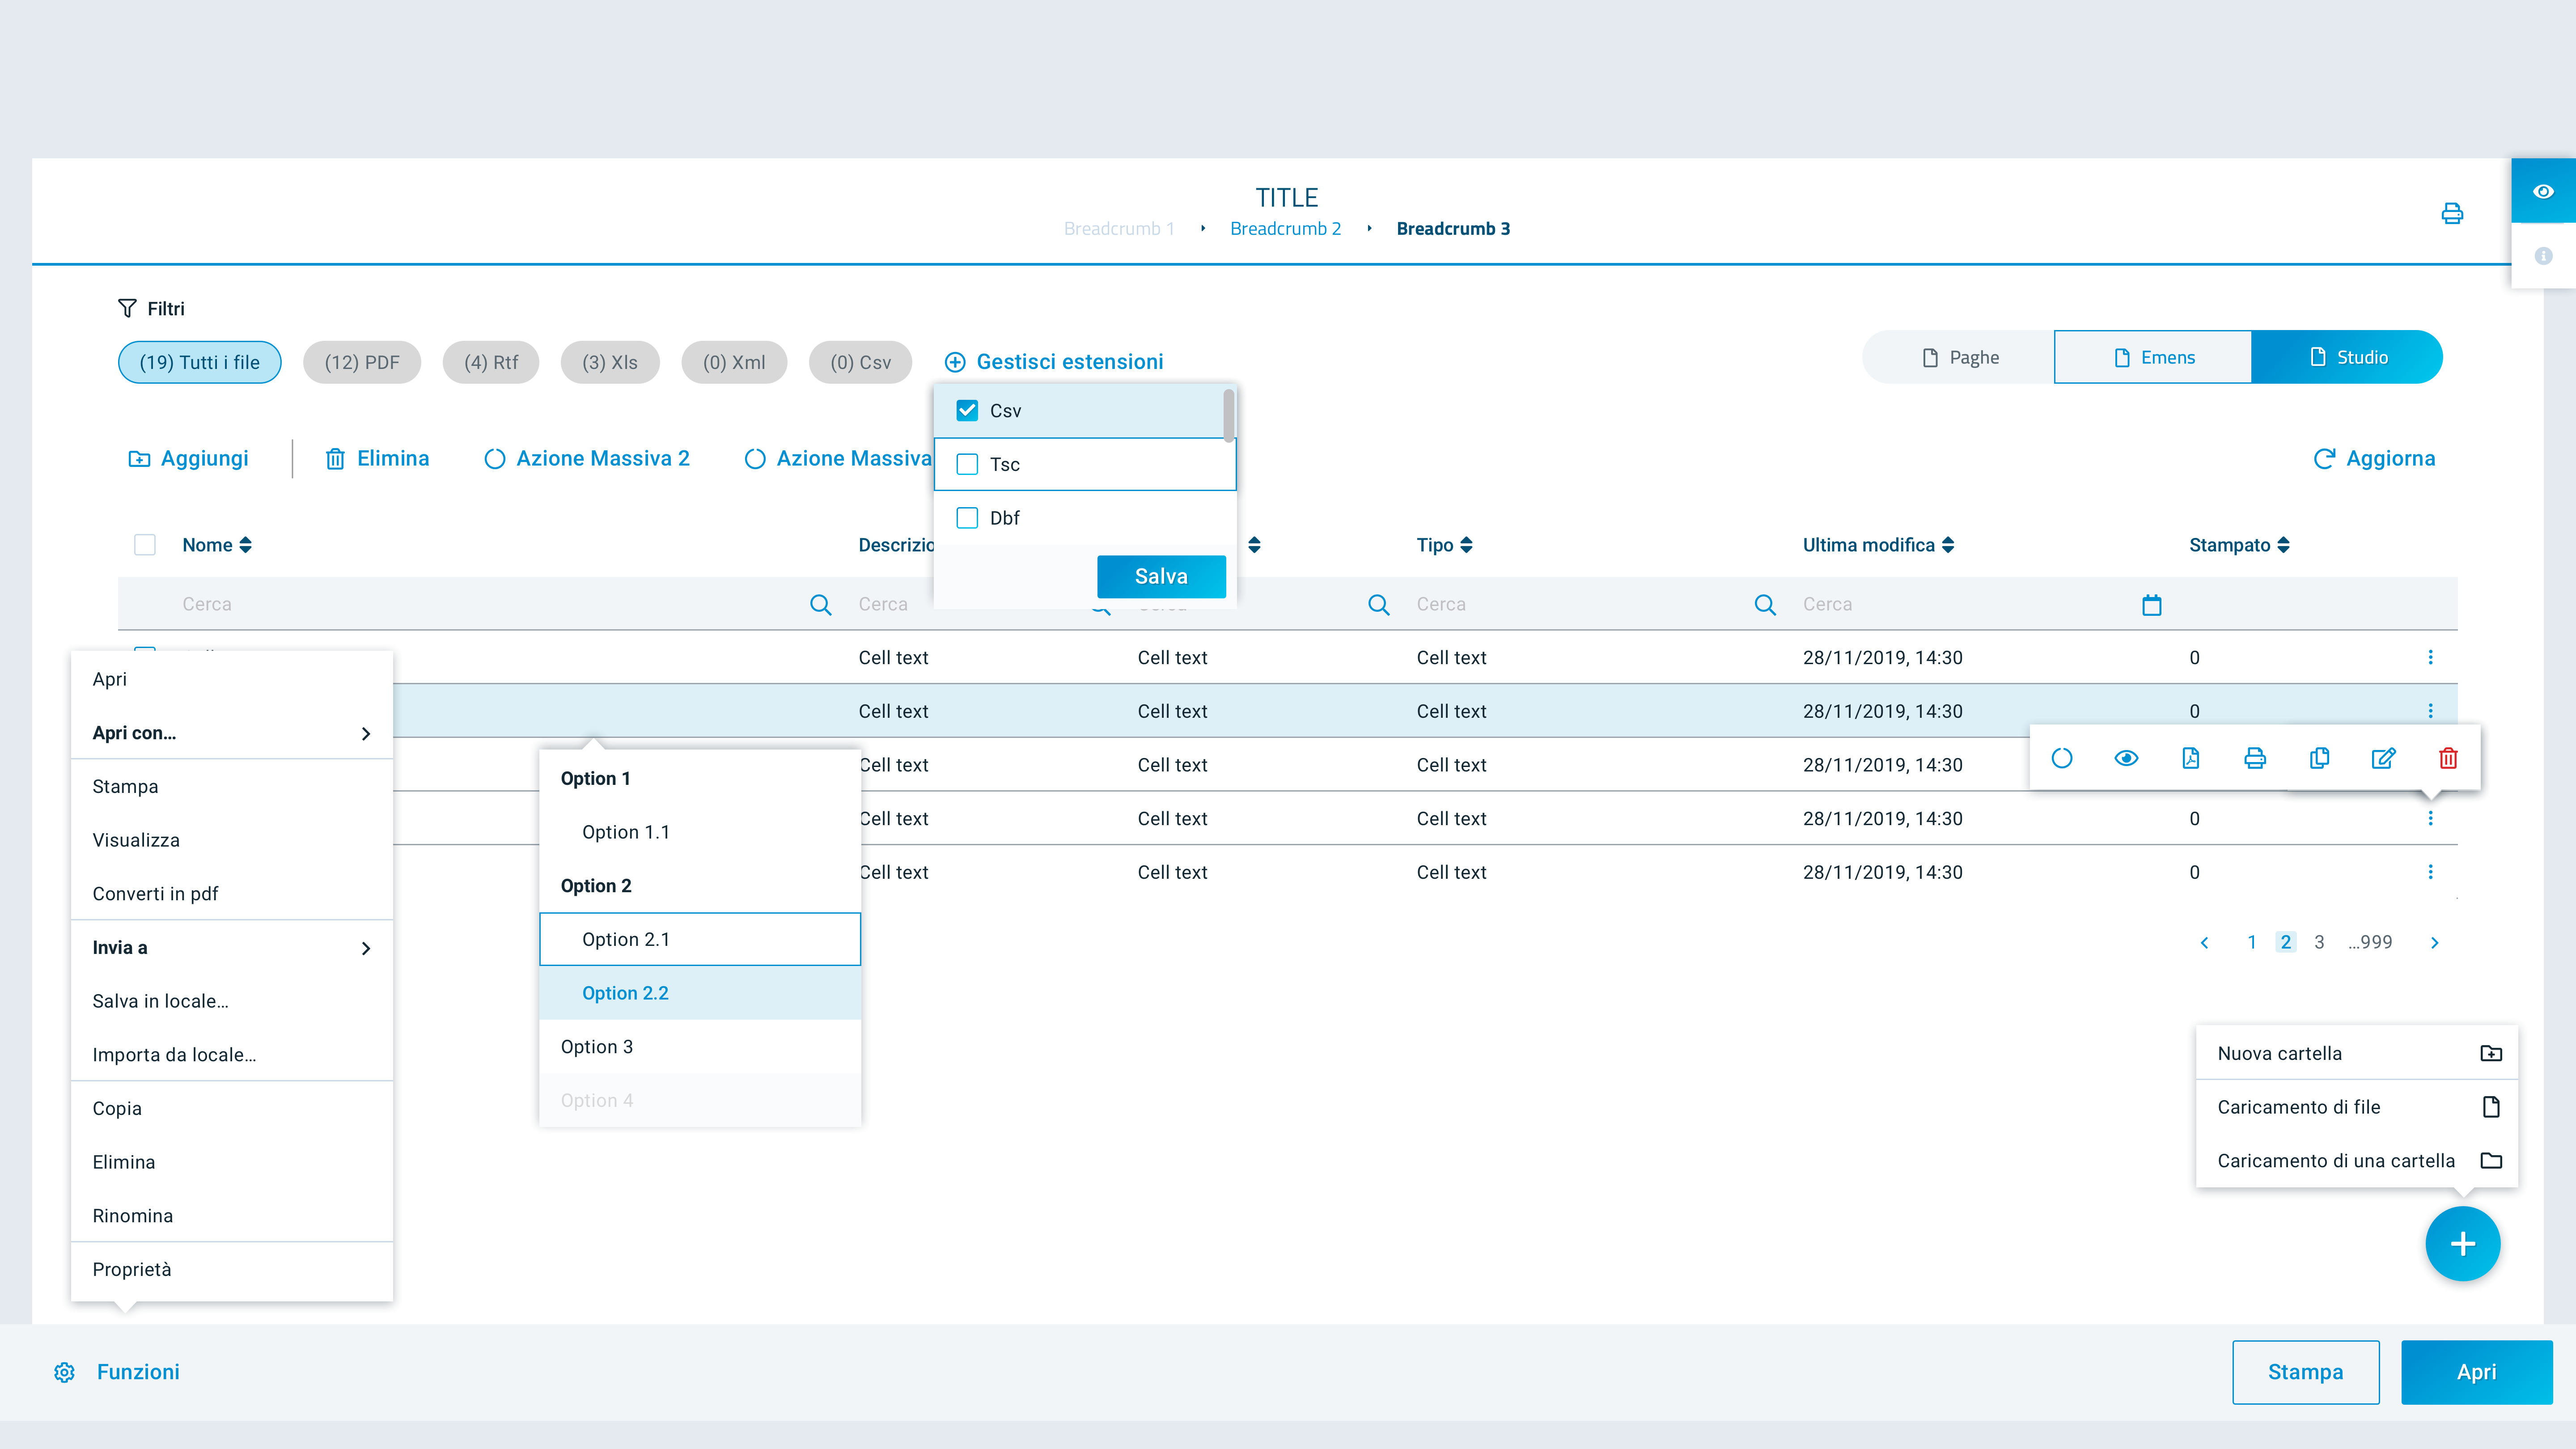Go to page 3 in pagination

coord(2319,942)
